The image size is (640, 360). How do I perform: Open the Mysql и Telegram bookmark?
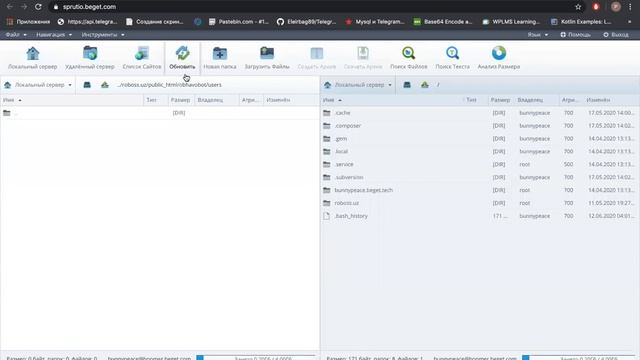click(375, 22)
